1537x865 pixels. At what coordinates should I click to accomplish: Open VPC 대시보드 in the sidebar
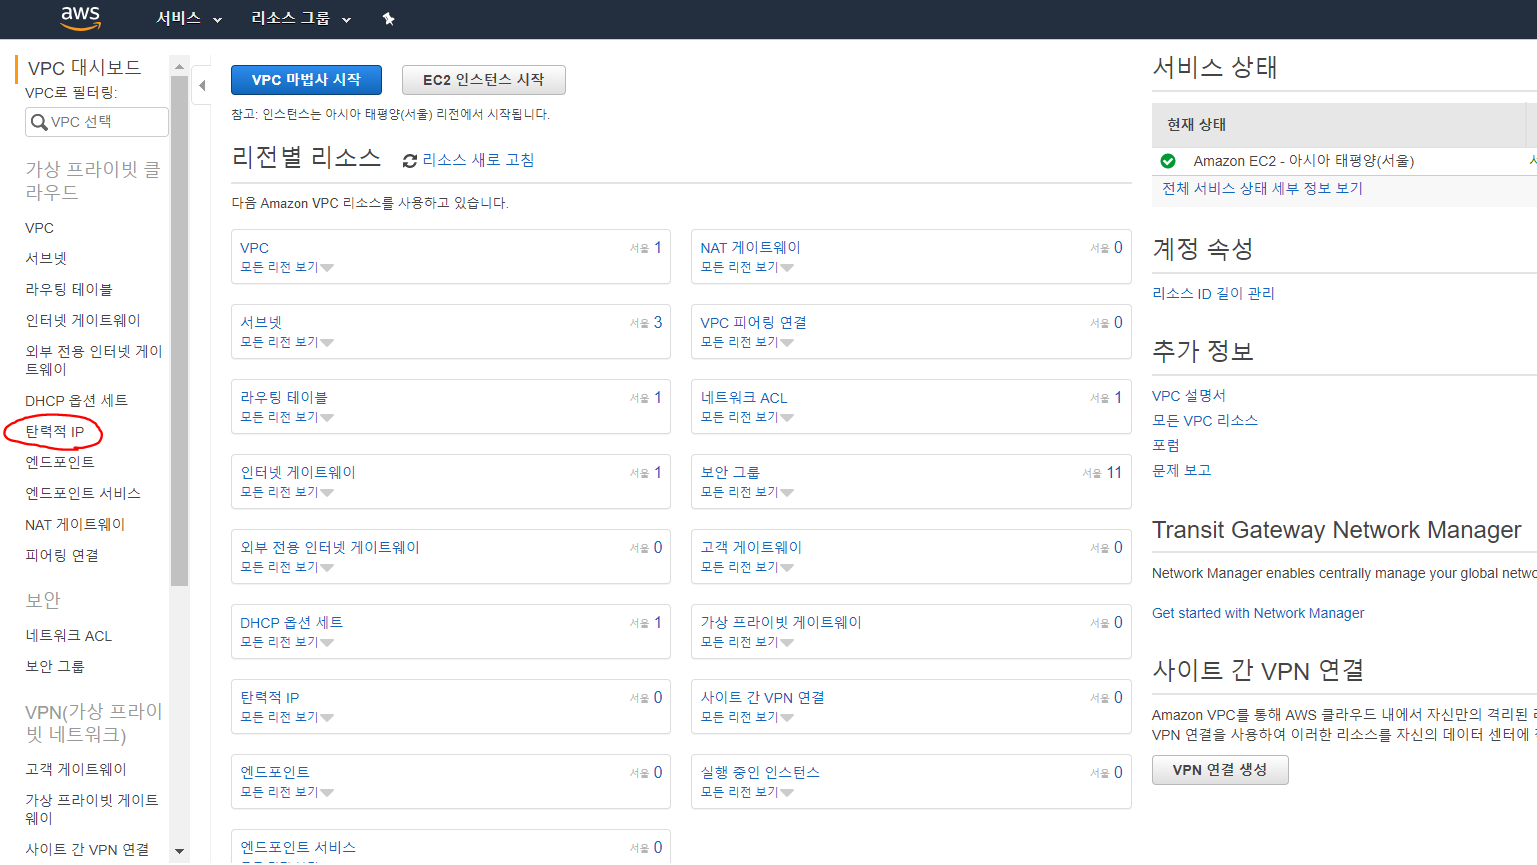coord(84,68)
